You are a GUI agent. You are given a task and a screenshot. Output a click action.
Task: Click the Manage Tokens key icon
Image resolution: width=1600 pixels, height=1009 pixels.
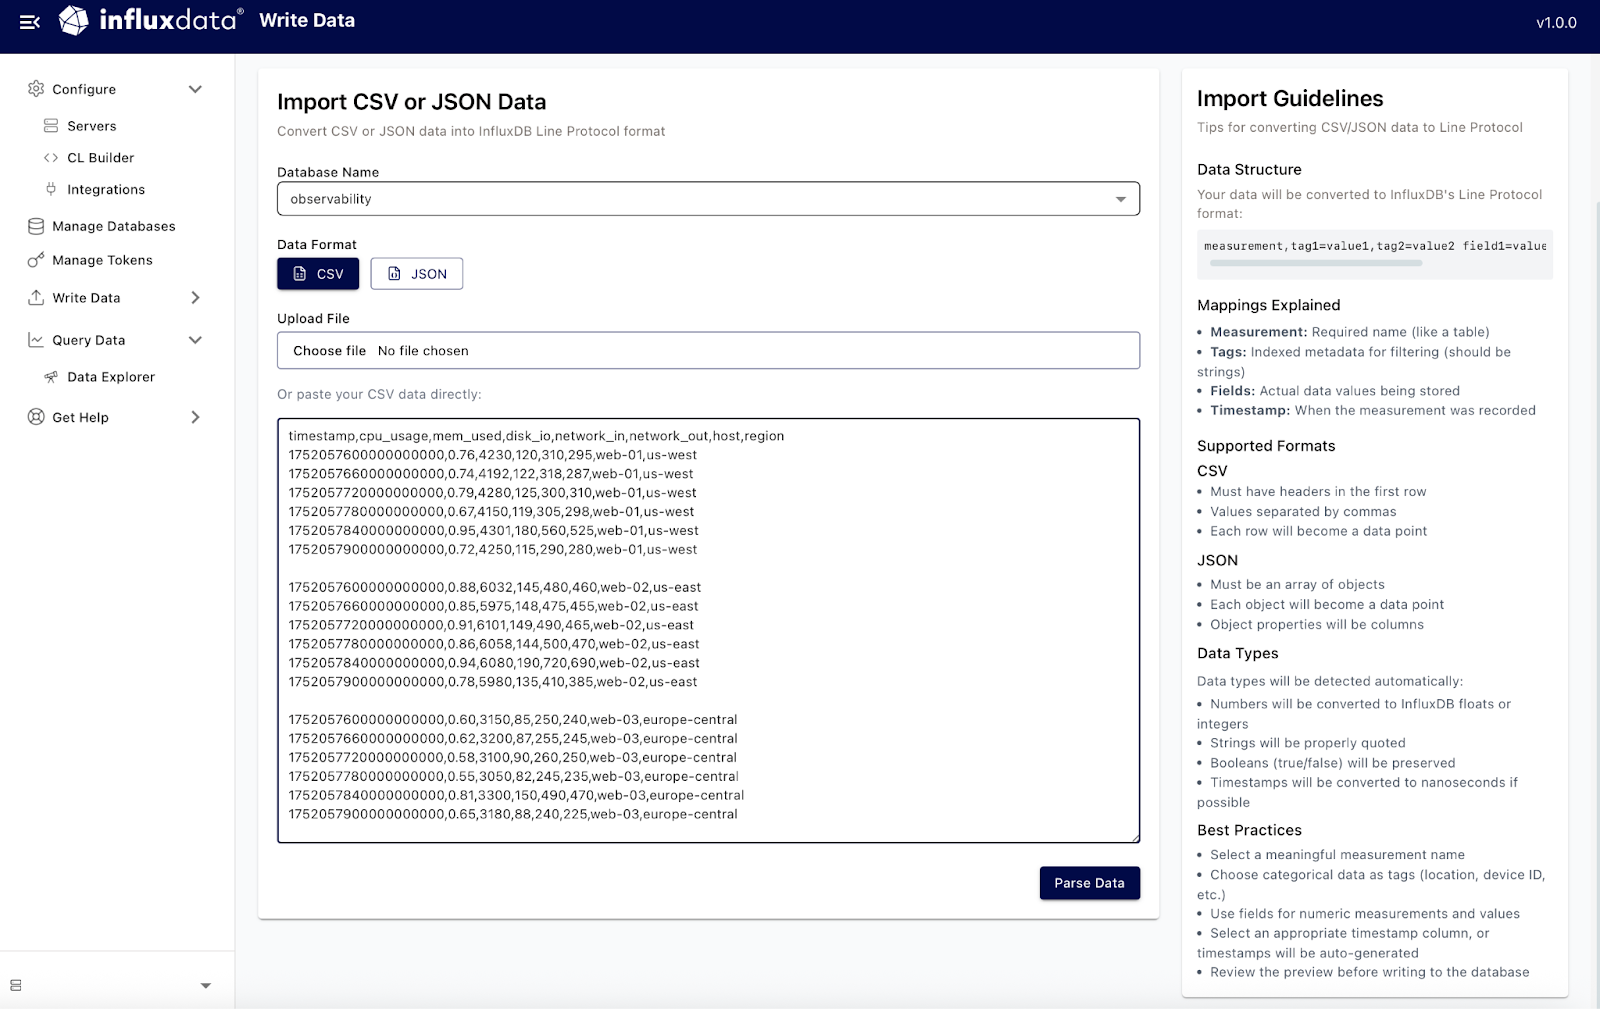point(36,260)
